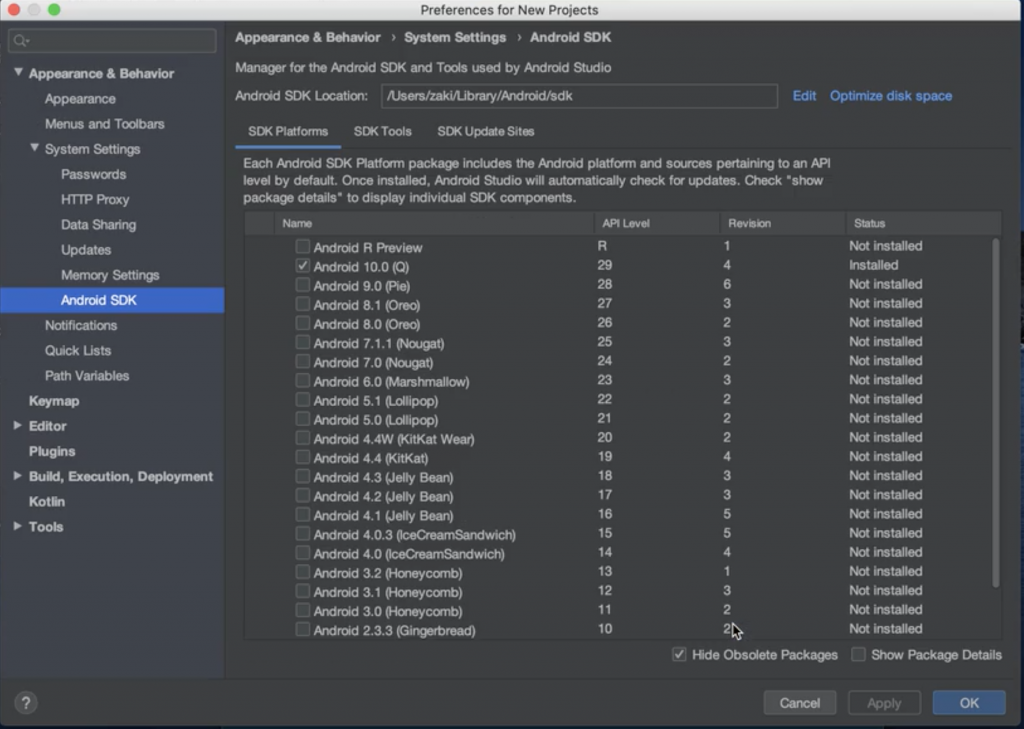Viewport: 1024px width, 729px height.
Task: Click Android 4.0.3 (IceCreamSandwich) row text
Action: (415, 534)
